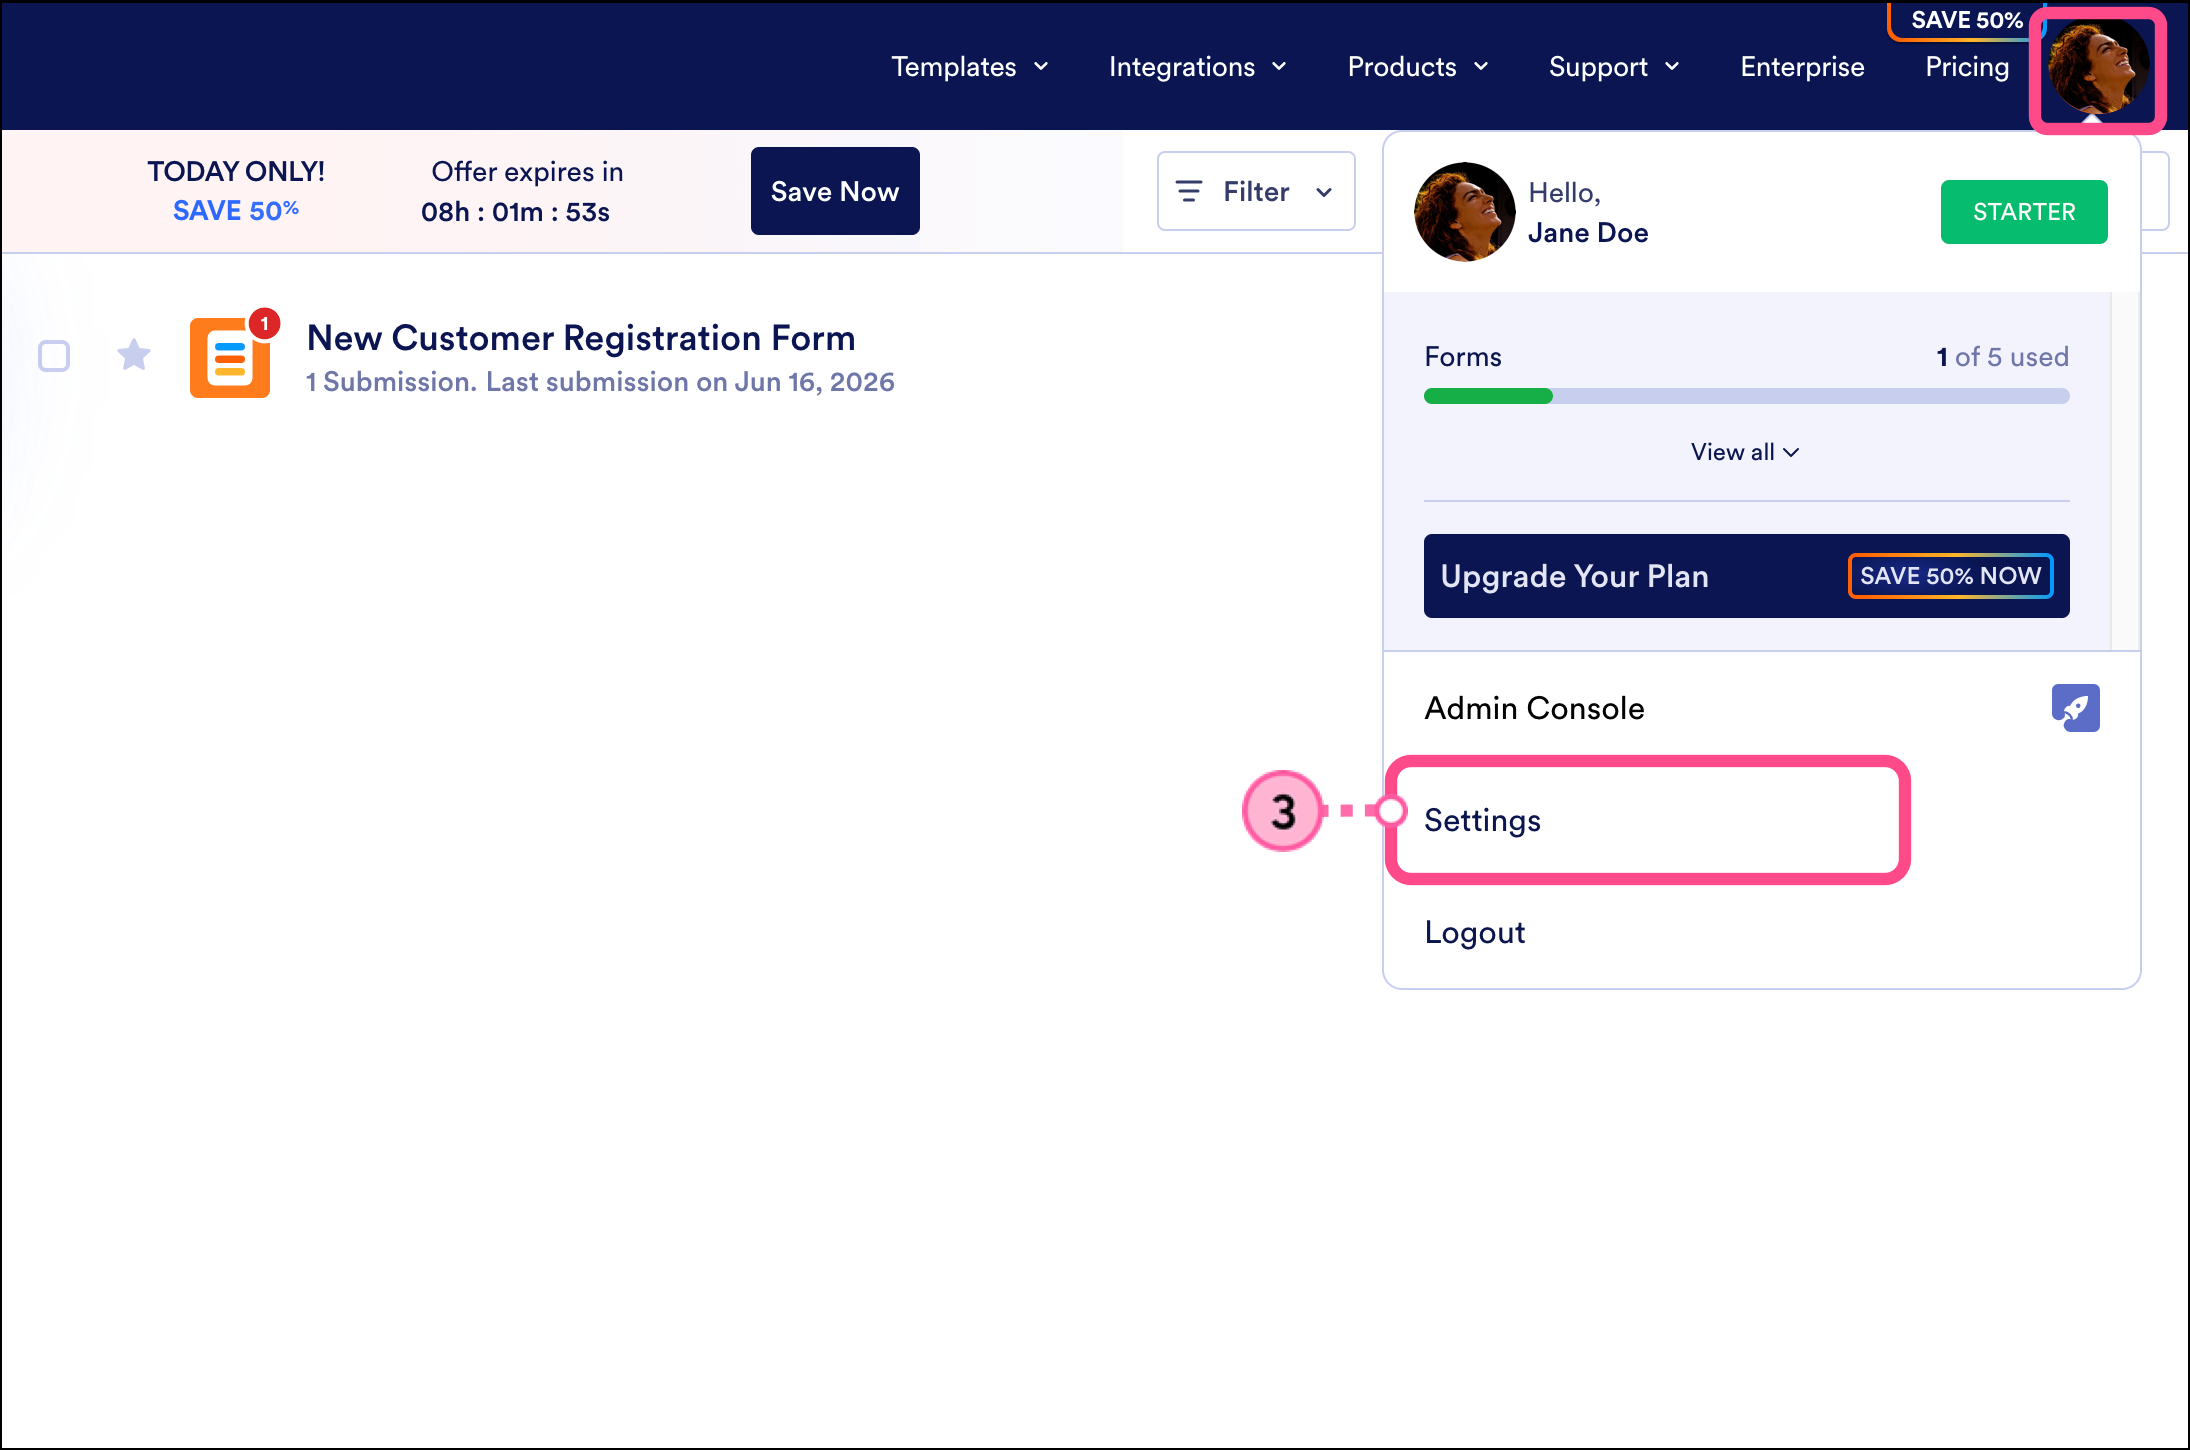Click the '1 of 5 used' forms count
This screenshot has width=2190, height=1450.
(x=2002, y=357)
